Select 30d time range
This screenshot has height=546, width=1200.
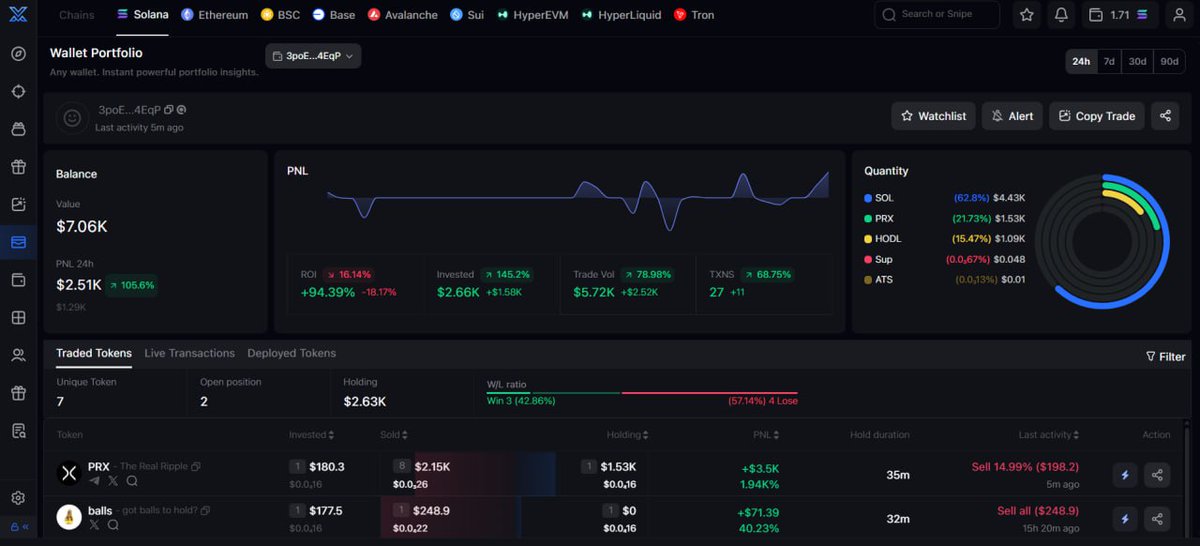[x=1138, y=61]
